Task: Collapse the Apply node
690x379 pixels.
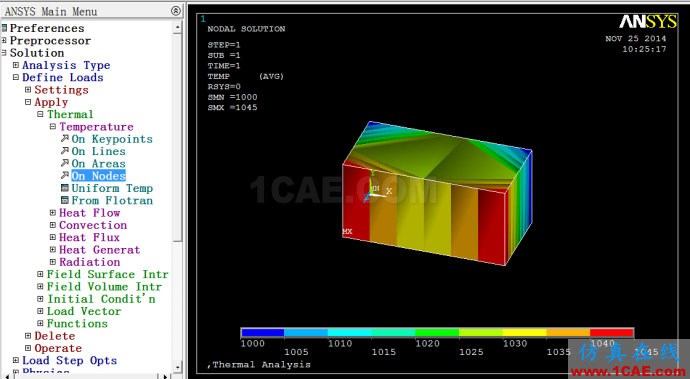Action: (x=28, y=102)
